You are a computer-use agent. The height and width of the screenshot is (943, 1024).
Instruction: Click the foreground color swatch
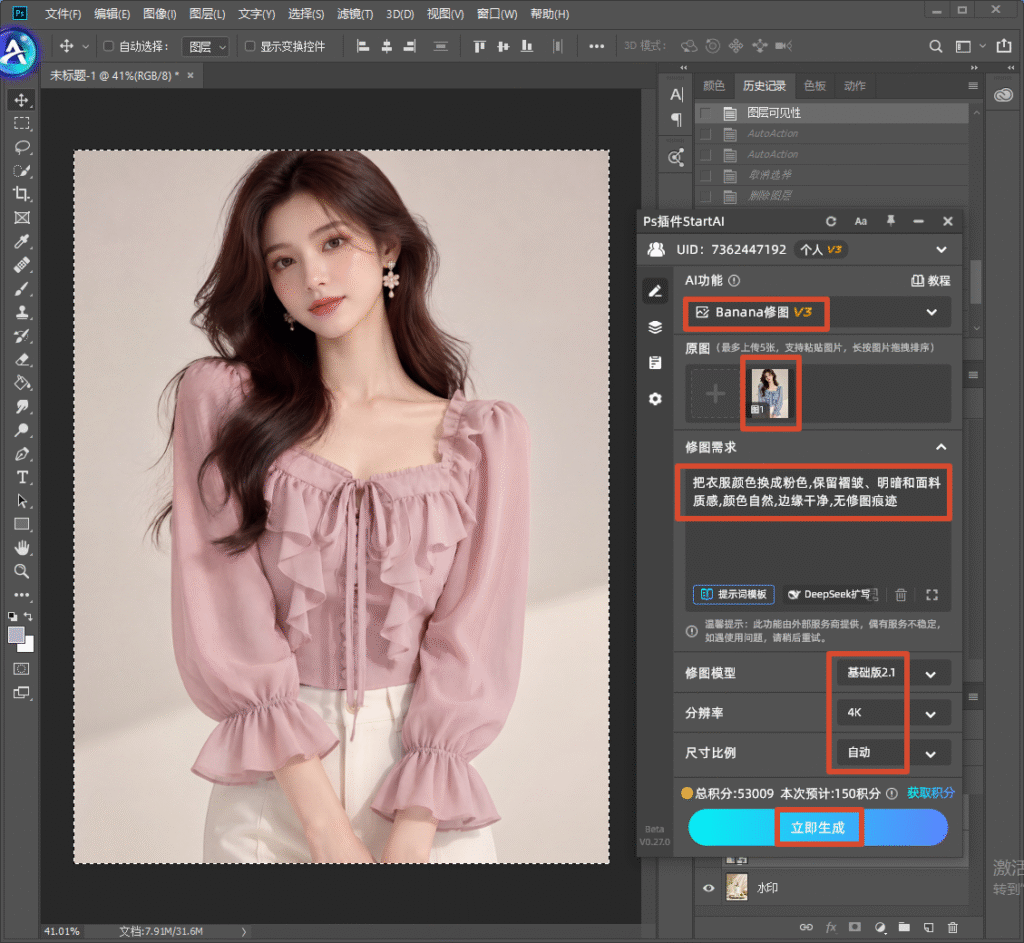click(x=16, y=634)
